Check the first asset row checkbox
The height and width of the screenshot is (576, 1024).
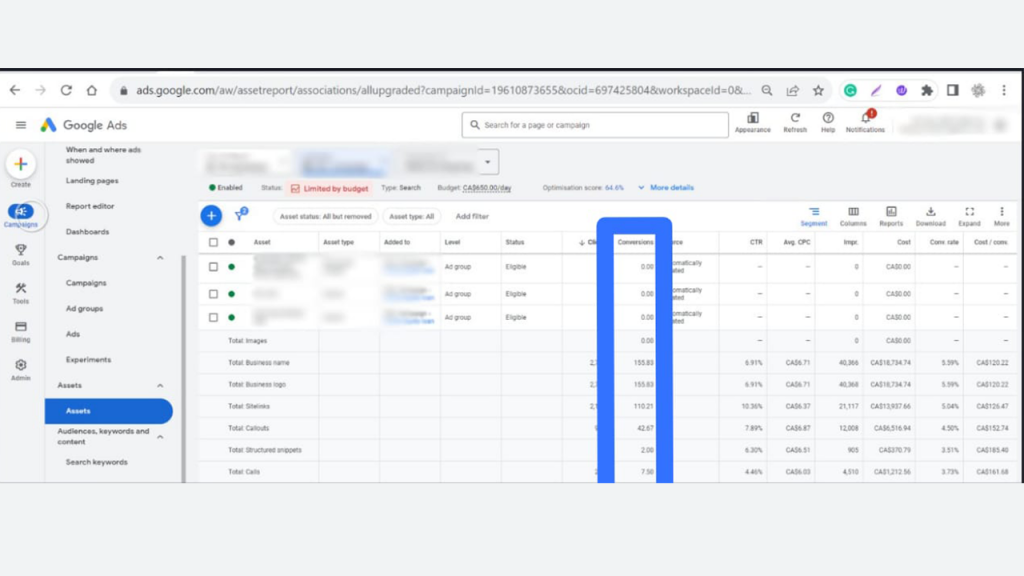tap(214, 266)
